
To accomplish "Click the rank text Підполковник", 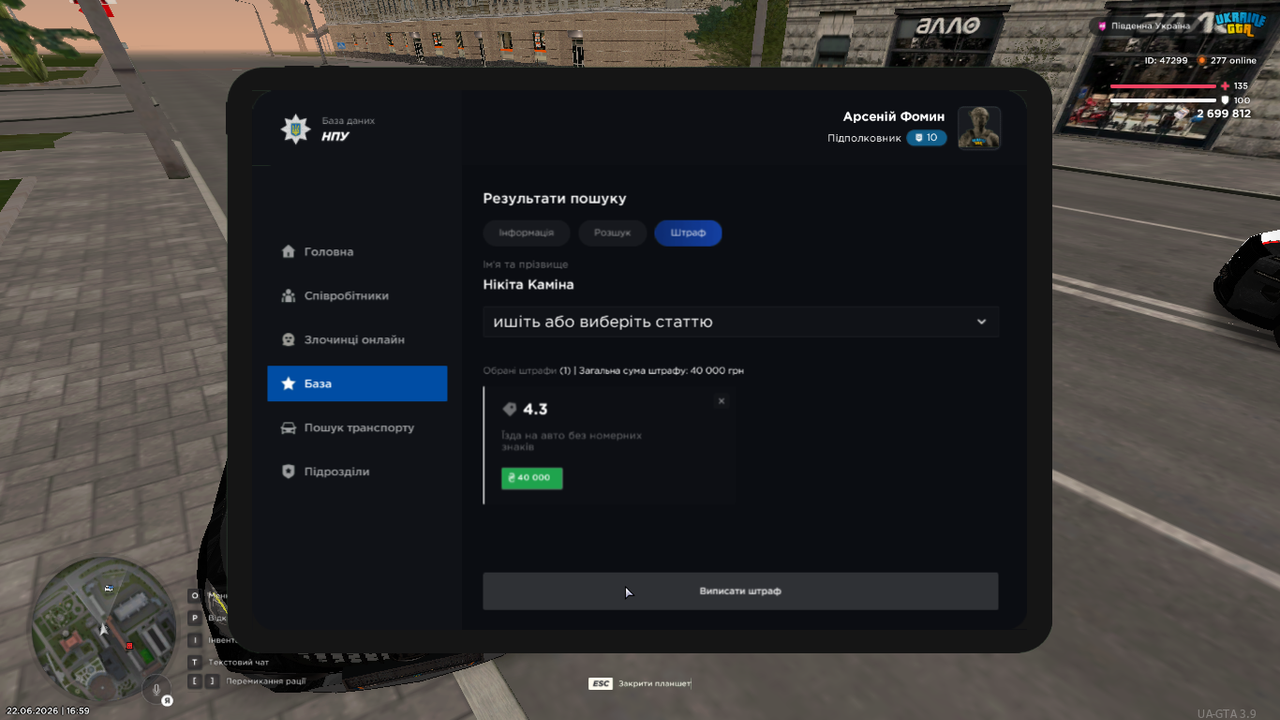I will pyautogui.click(x=865, y=138).
